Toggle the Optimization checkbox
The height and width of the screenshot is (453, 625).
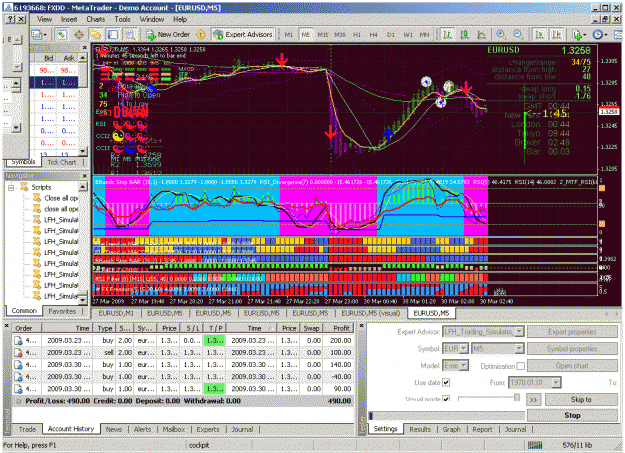point(521,366)
